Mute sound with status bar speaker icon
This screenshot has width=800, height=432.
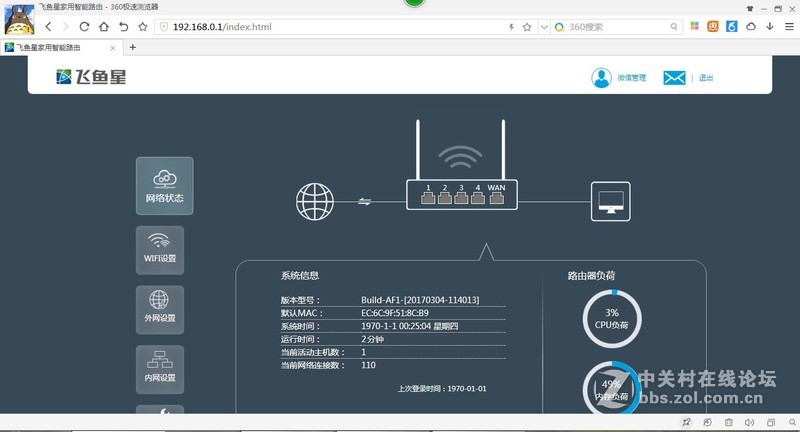coord(749,422)
